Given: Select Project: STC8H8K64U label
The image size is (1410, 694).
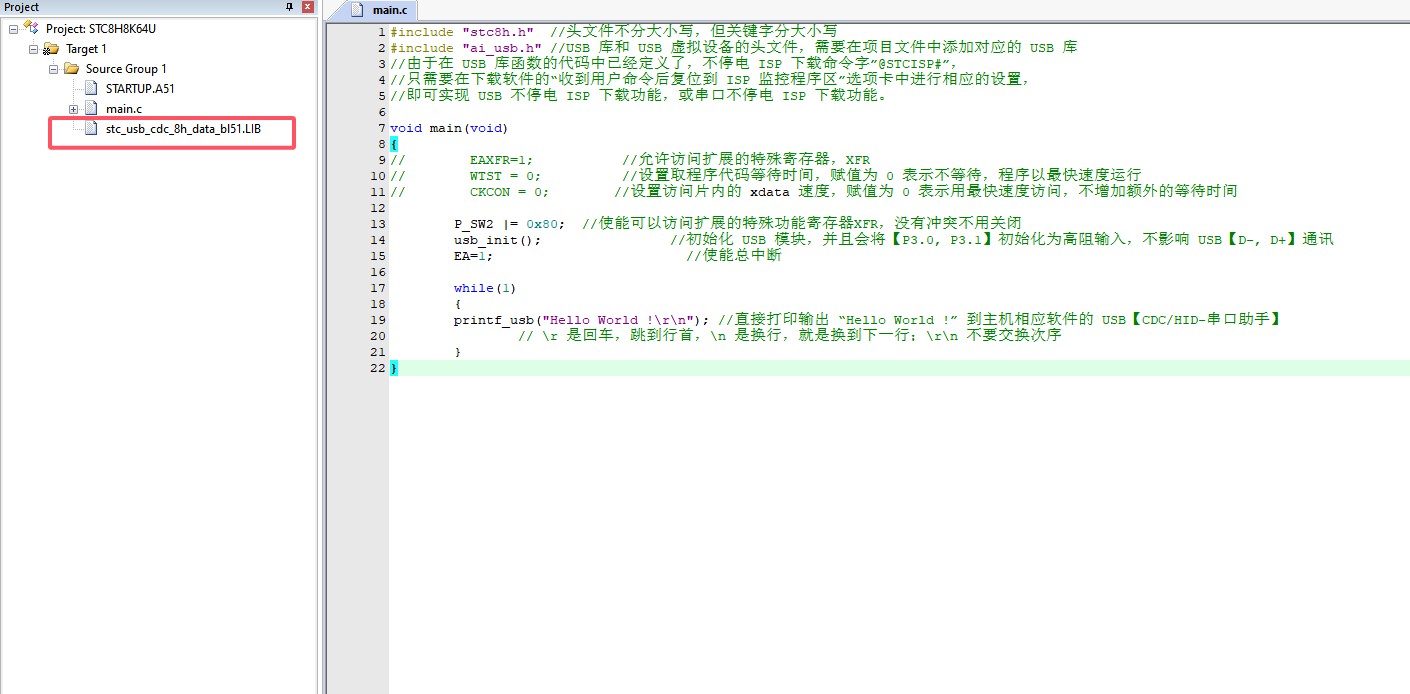Looking at the screenshot, I should 101,29.
